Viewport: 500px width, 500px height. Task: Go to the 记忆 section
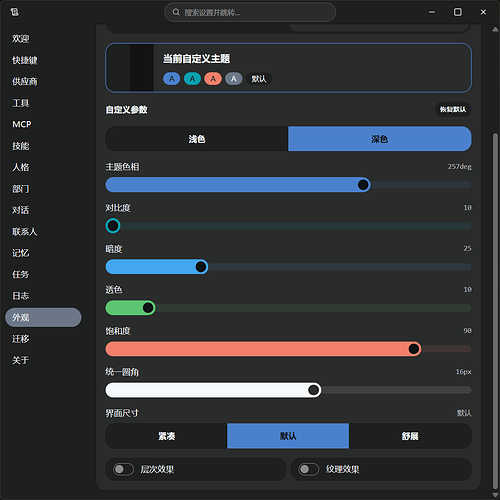coord(21,253)
